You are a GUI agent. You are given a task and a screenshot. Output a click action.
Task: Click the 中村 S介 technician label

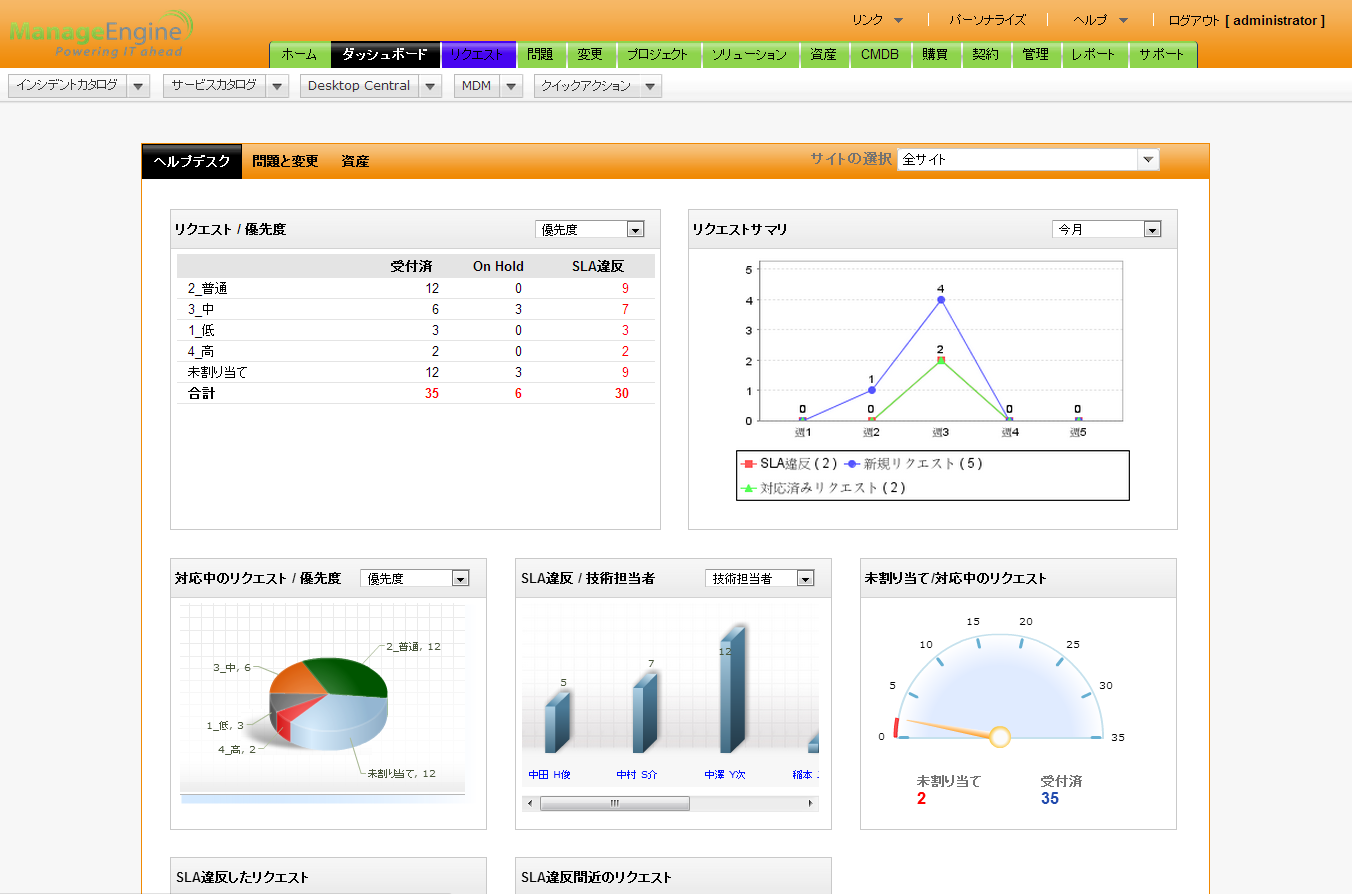637,775
